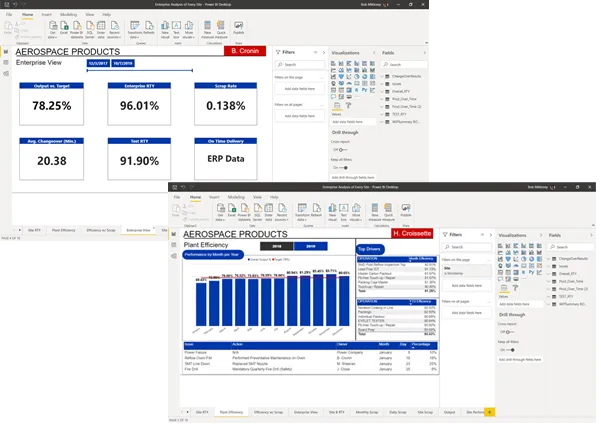
Task: Switch to Report view in back window sidebar
Action: tap(6, 51)
